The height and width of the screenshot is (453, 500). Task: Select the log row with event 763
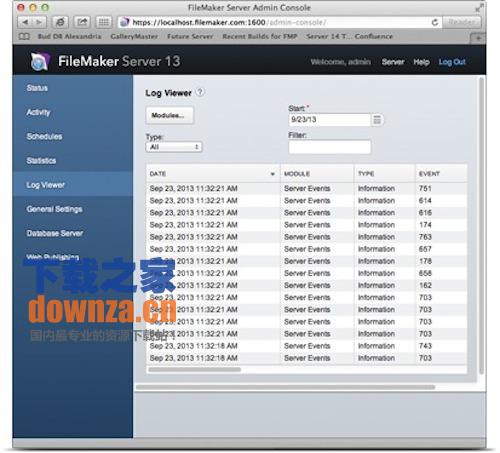306,237
